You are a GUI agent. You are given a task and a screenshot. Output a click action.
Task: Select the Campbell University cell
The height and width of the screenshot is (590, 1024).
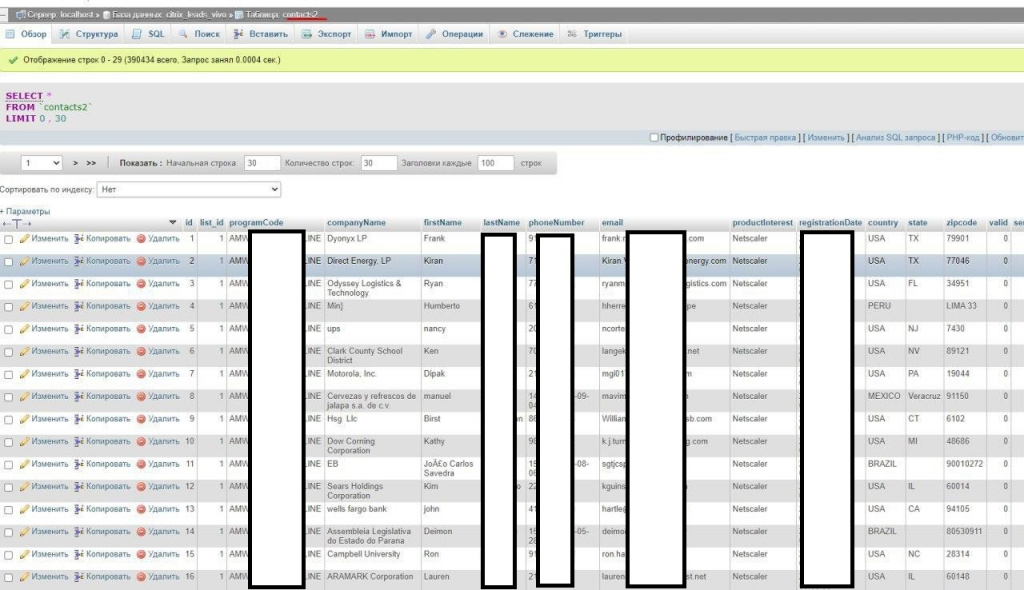363,554
